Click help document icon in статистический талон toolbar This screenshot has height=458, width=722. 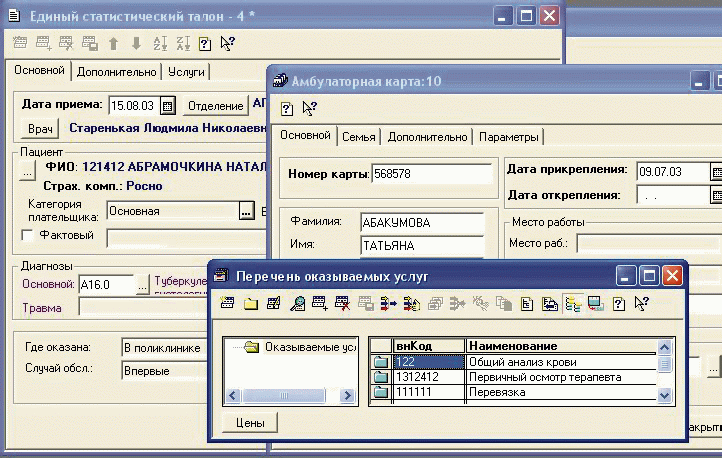[x=205, y=44]
